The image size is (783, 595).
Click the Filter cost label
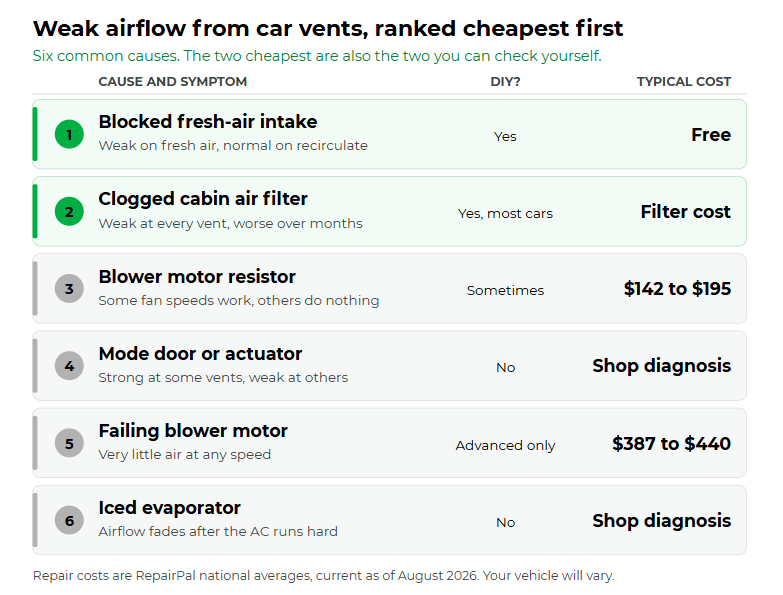(x=686, y=212)
